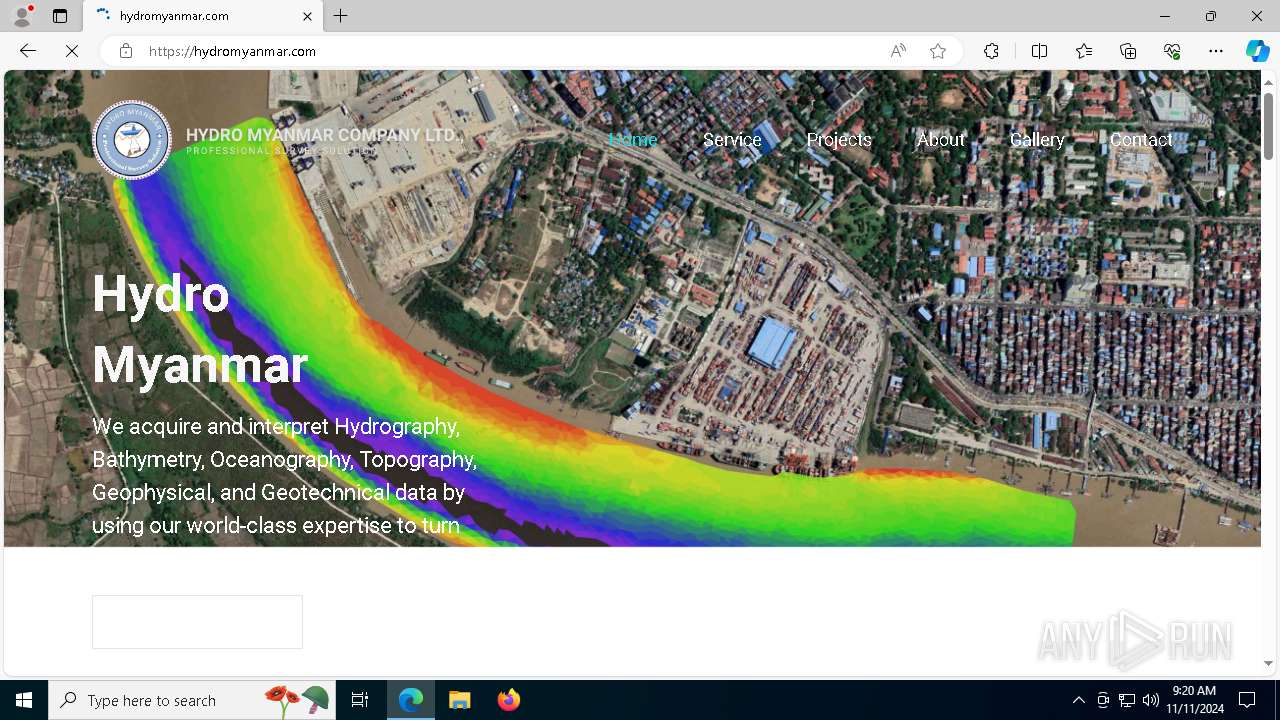Click the taskbar search box
Viewport: 1280px width, 720px height.
coord(191,700)
